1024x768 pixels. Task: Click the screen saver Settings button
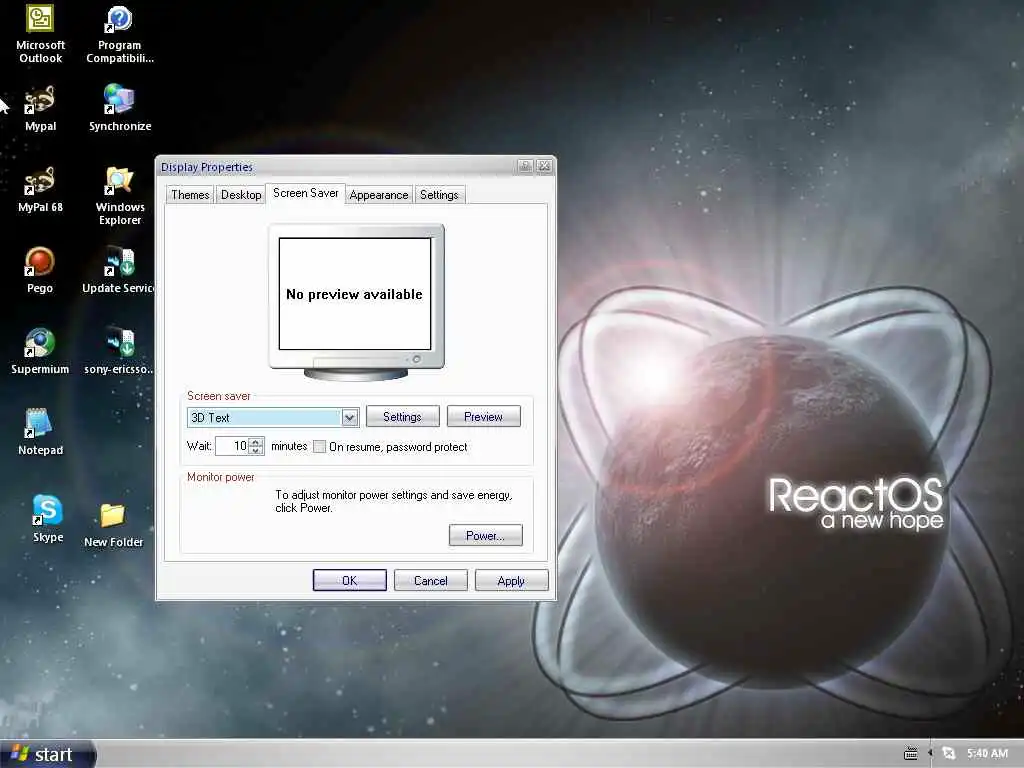pyautogui.click(x=402, y=417)
